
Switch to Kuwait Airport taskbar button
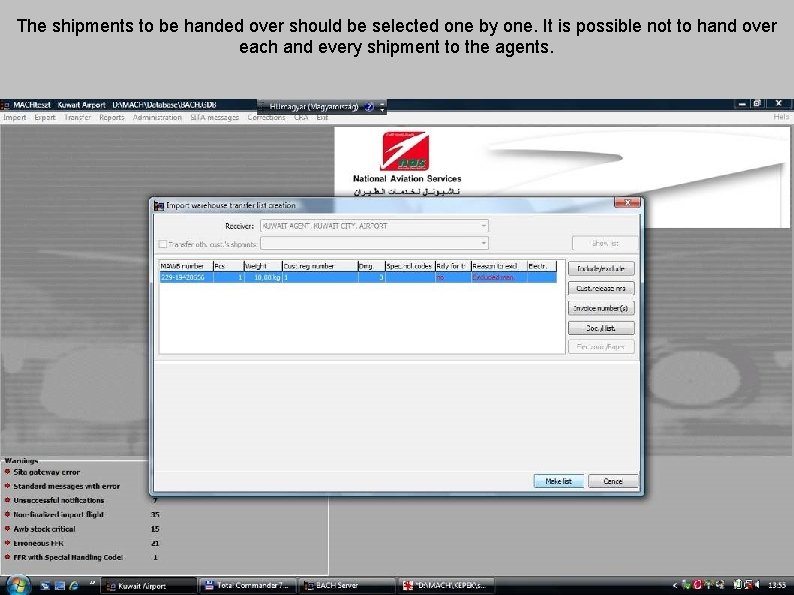tap(148, 586)
